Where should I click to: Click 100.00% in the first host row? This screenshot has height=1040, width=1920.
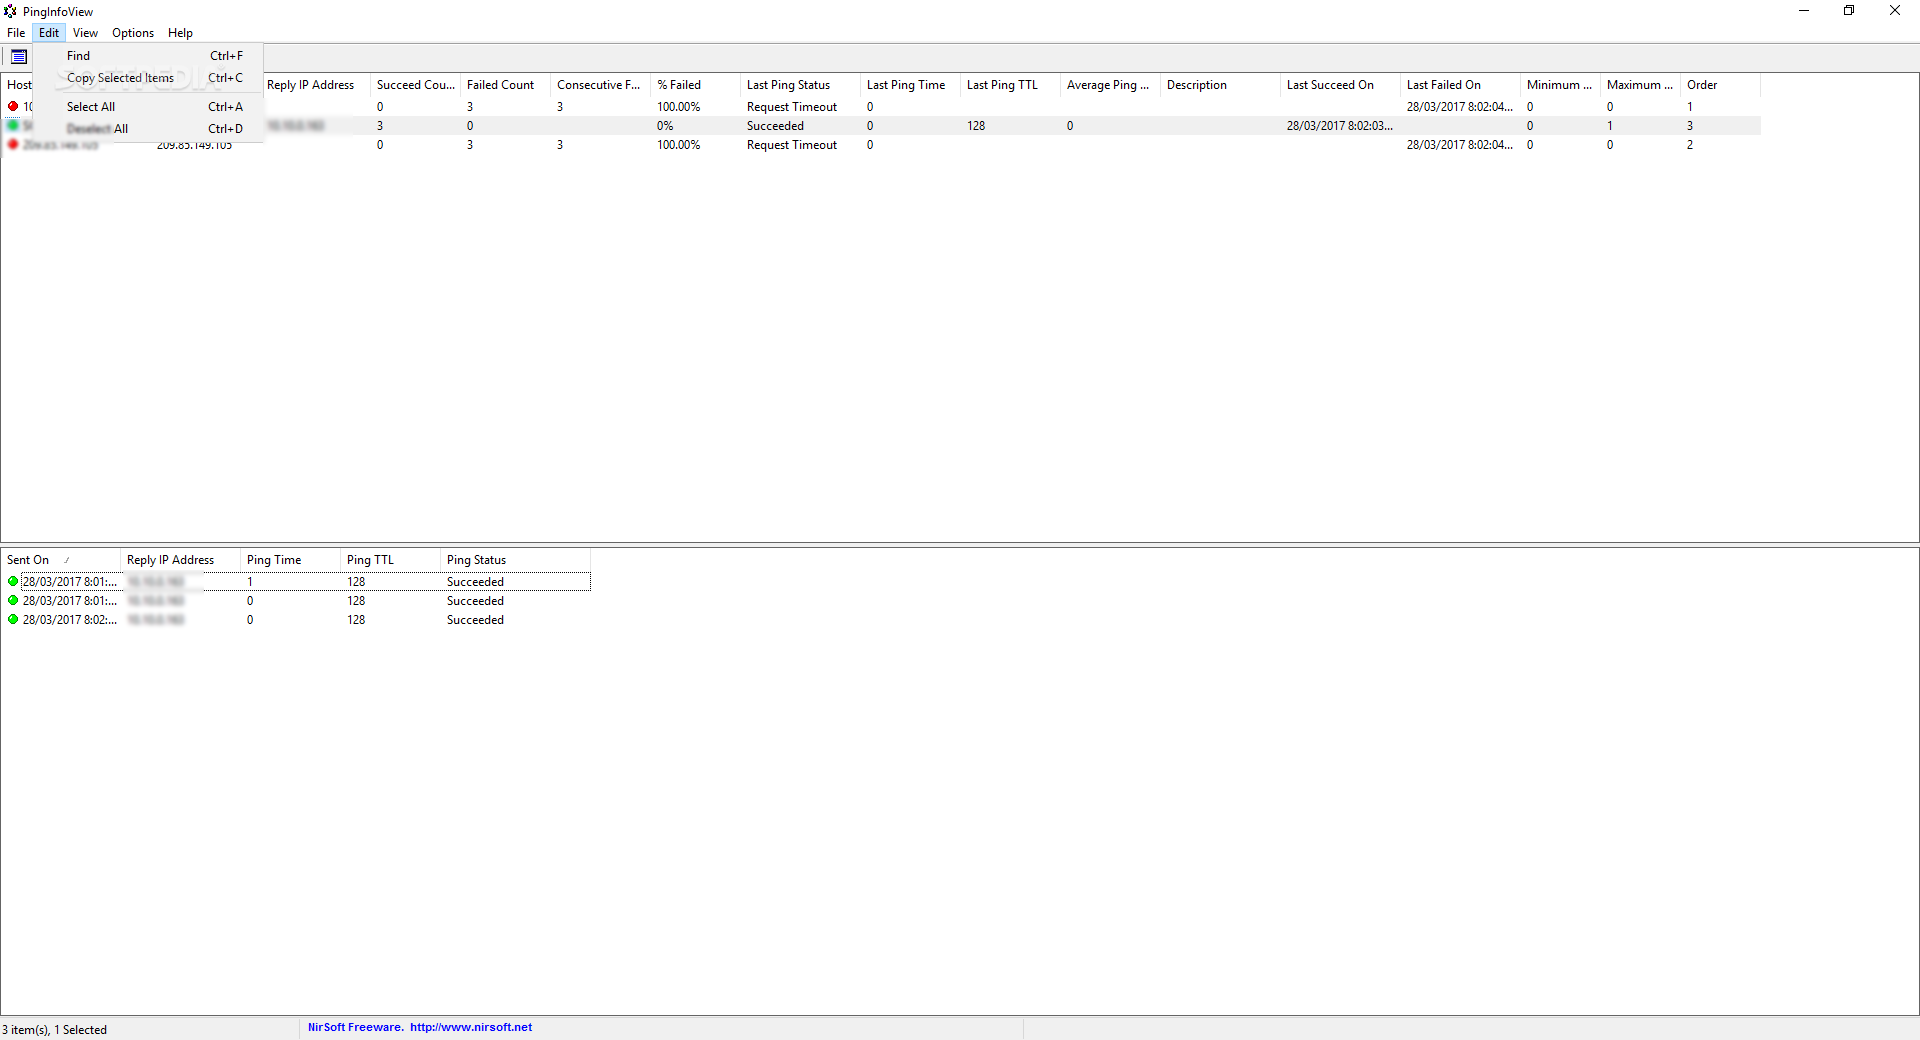[678, 107]
